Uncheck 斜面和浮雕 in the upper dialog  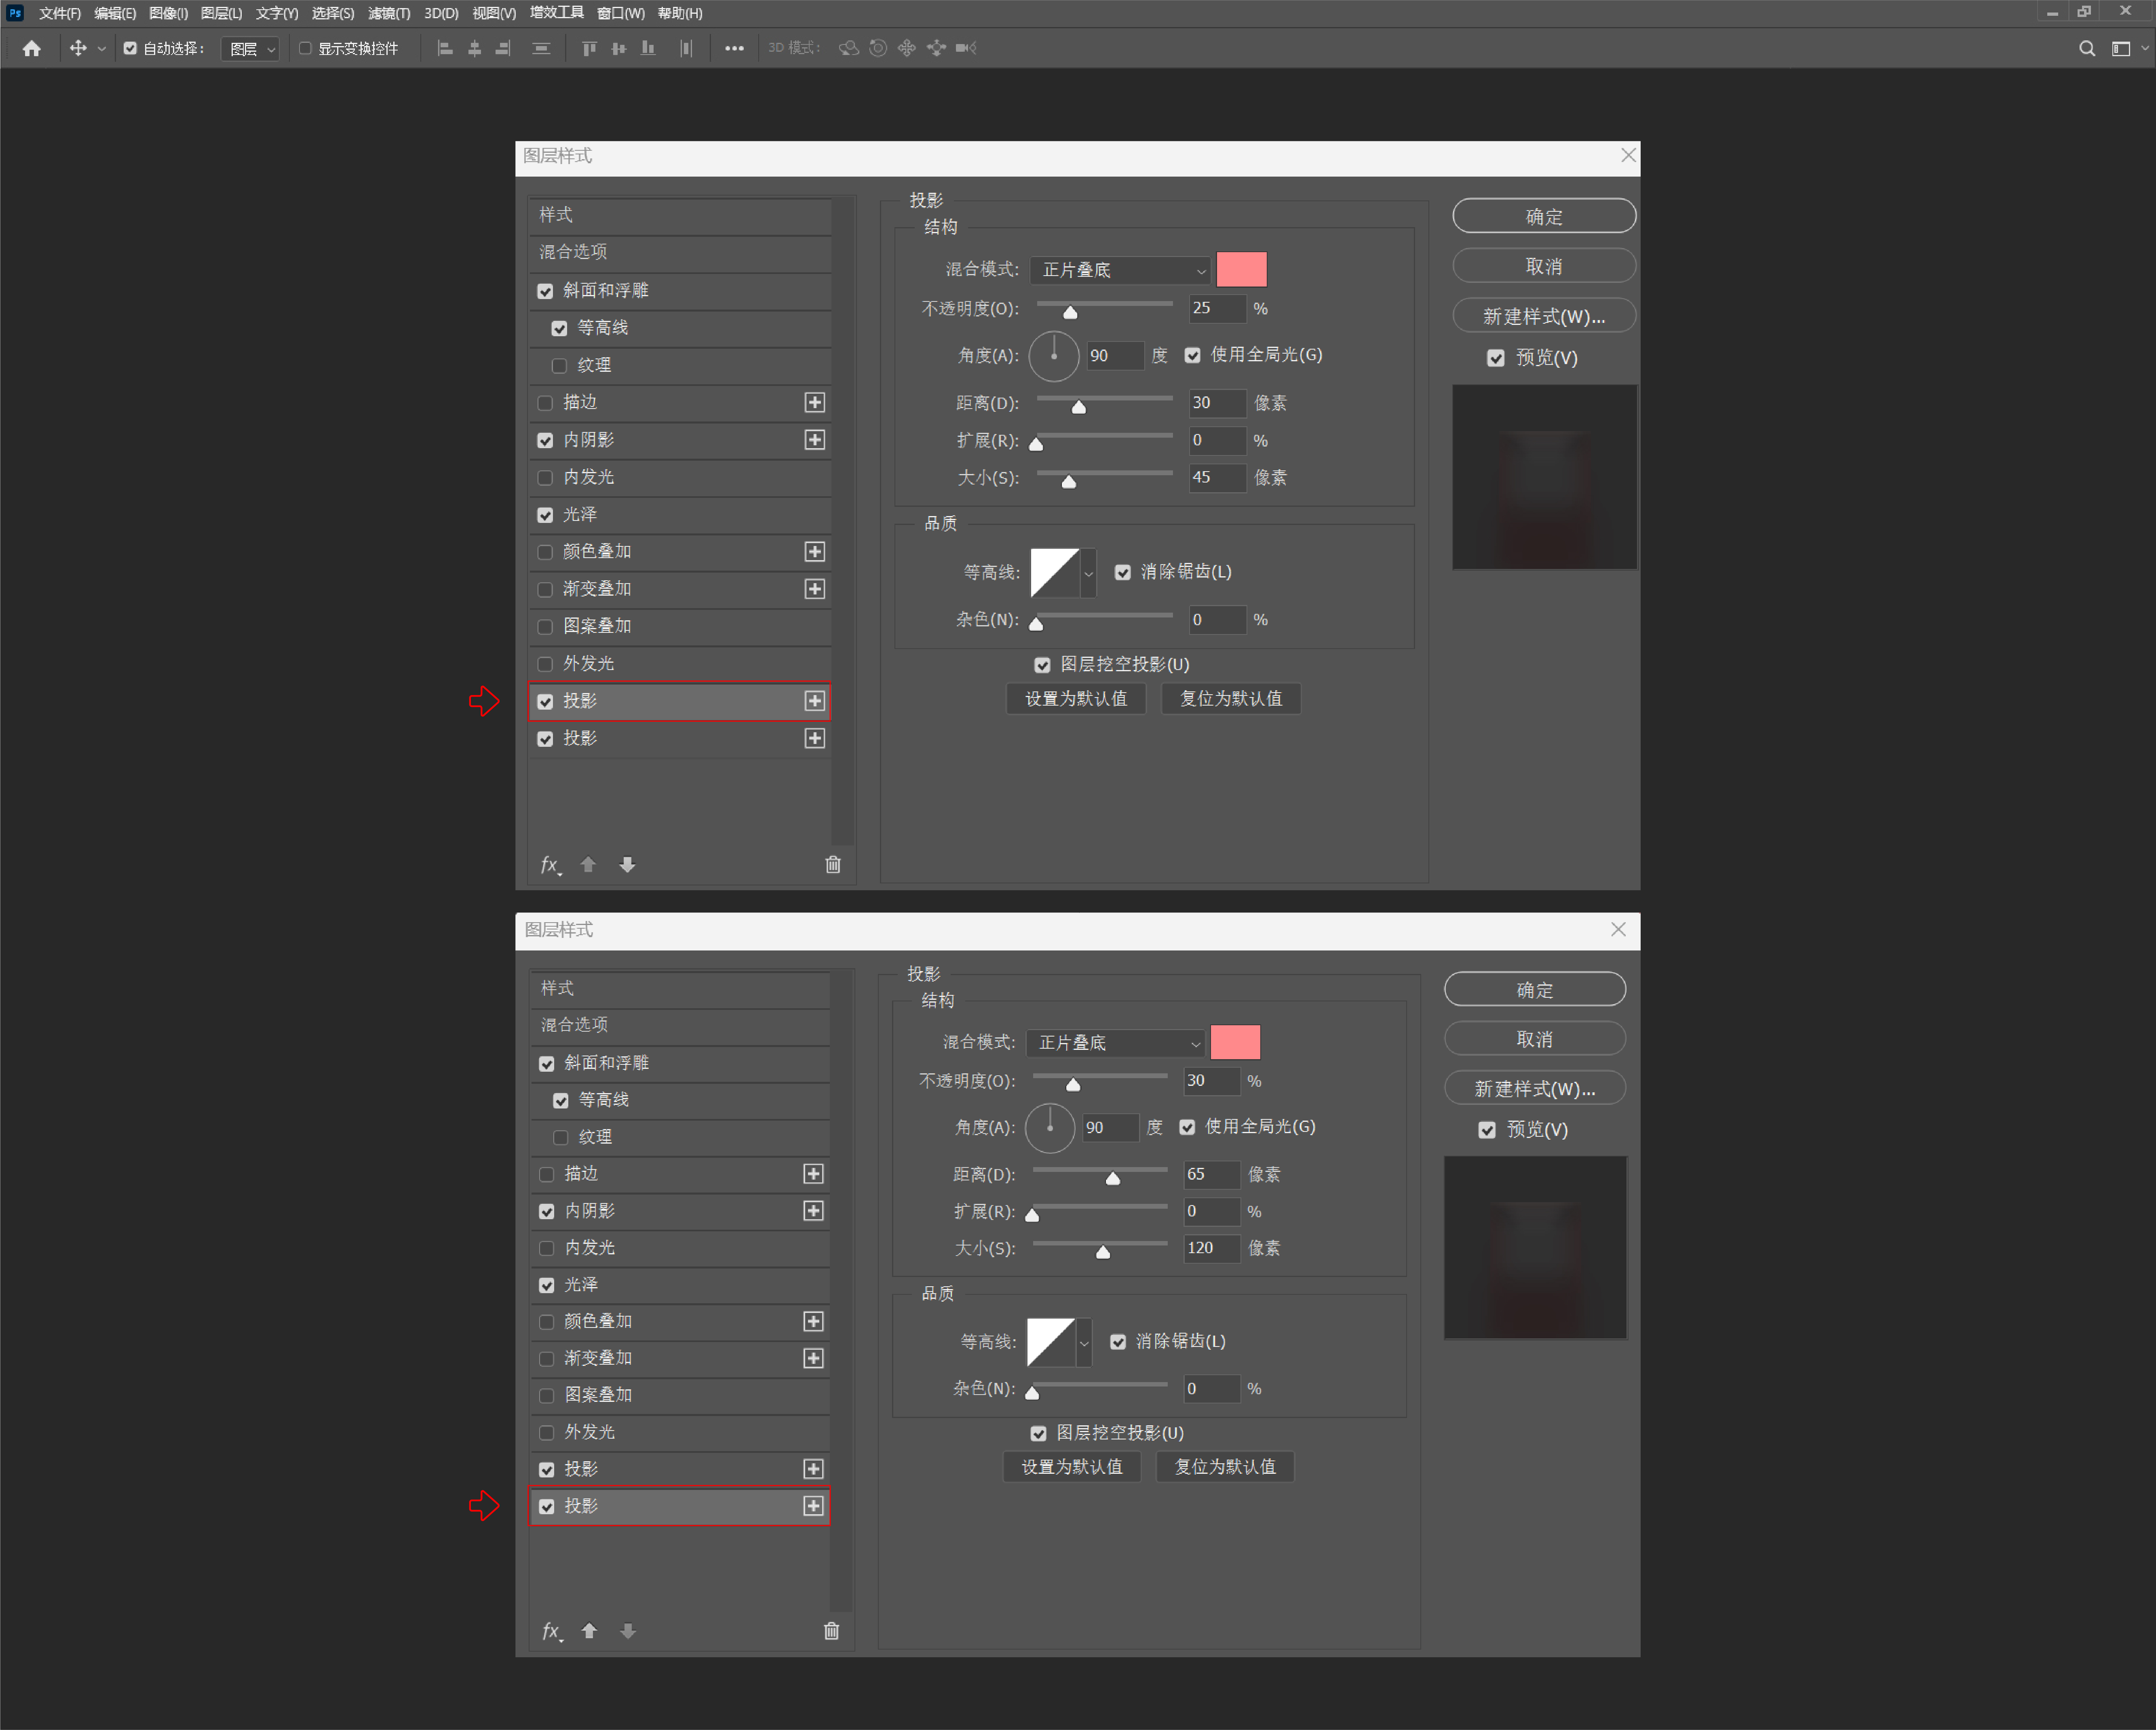545,291
